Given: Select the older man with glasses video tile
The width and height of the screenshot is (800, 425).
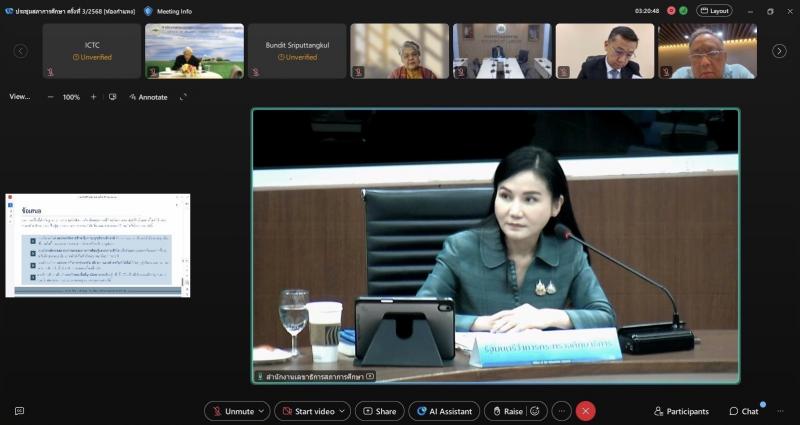Looking at the screenshot, I should tap(707, 51).
